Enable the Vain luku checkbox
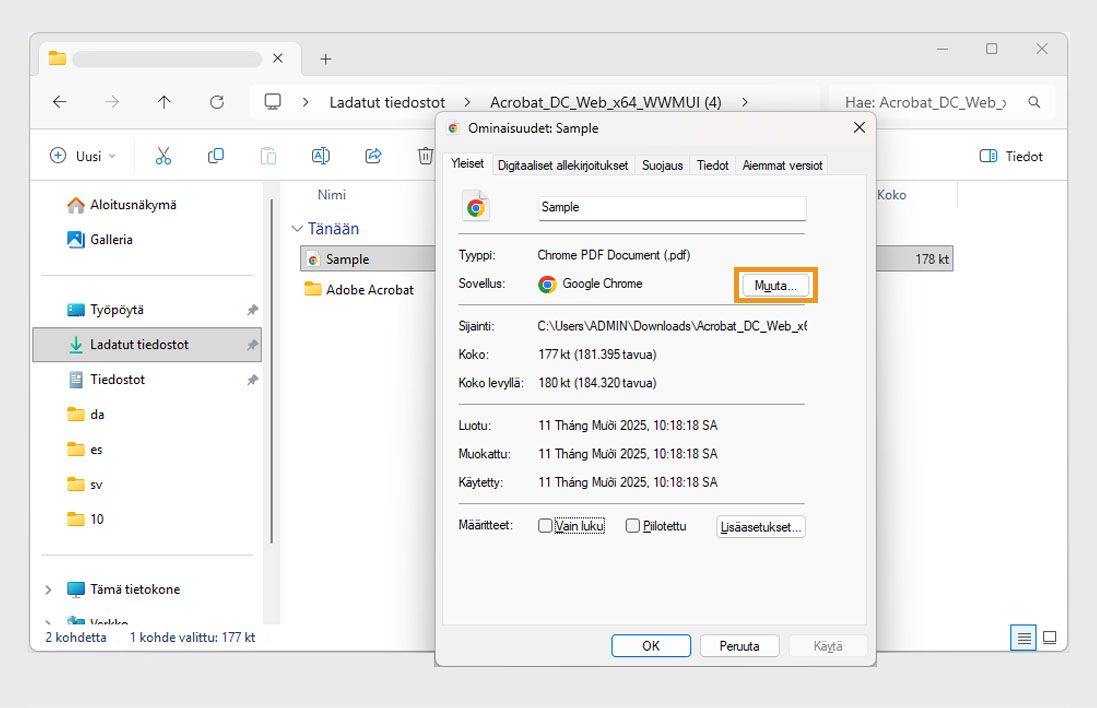The width and height of the screenshot is (1097, 708). [x=545, y=525]
